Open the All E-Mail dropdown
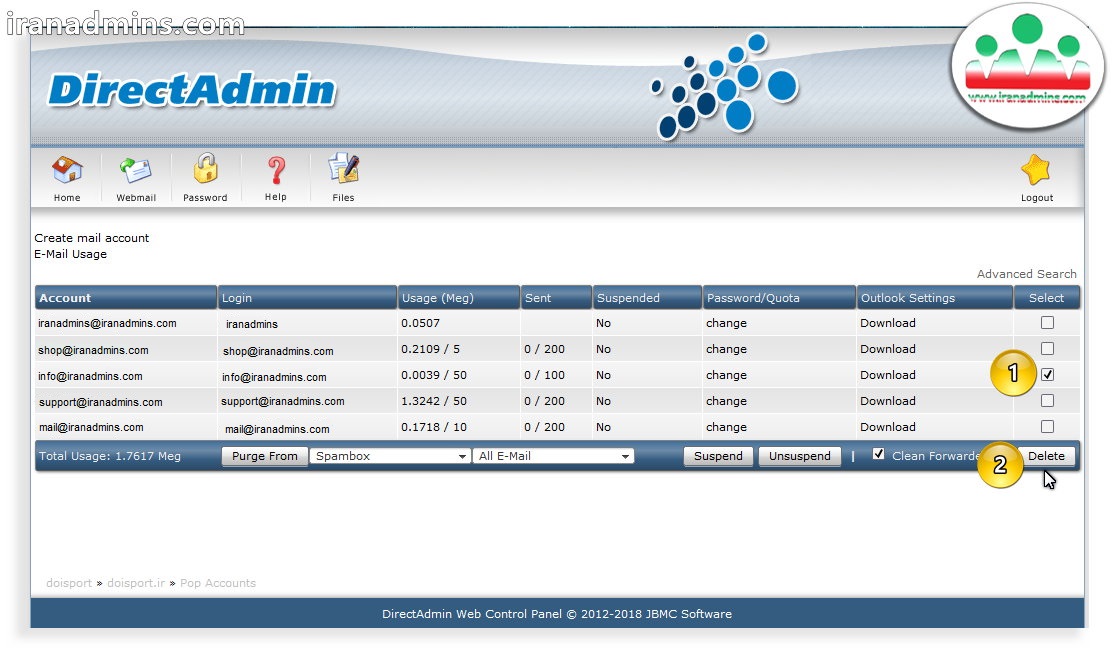 [553, 456]
